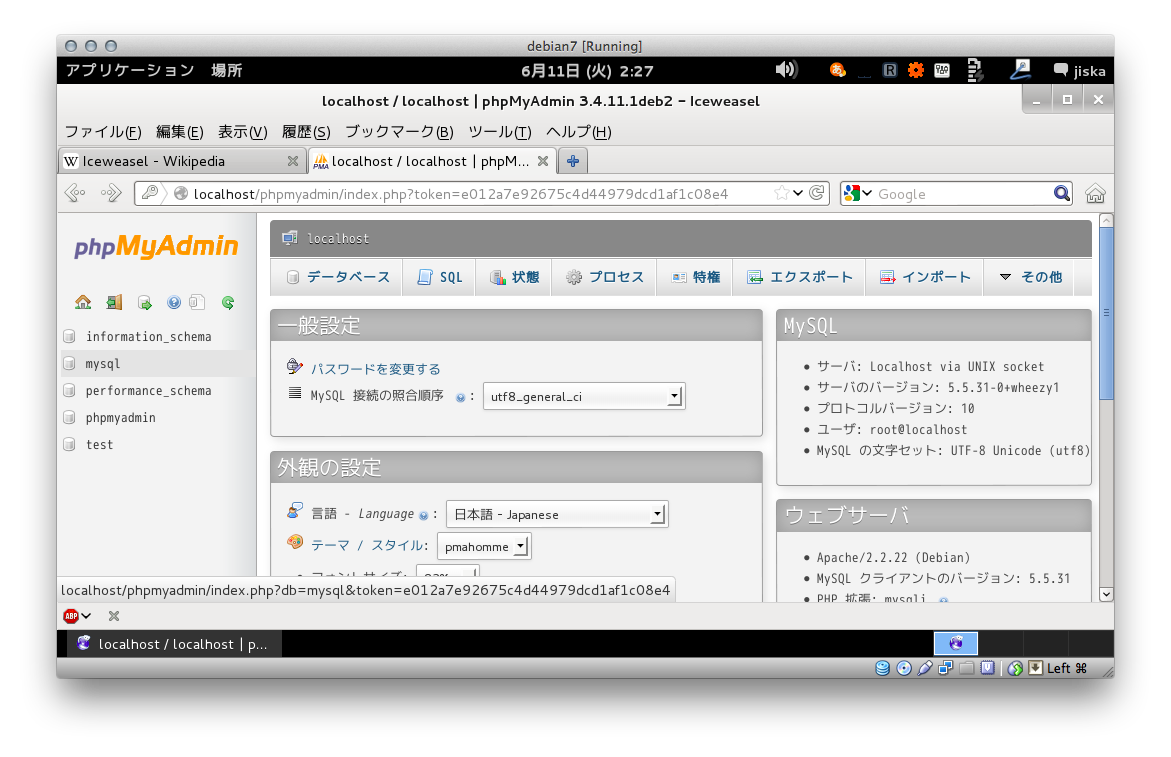This screenshot has height=757, width=1171.
Task: Click the VirtualBox hard disk status icon
Action: click(883, 668)
